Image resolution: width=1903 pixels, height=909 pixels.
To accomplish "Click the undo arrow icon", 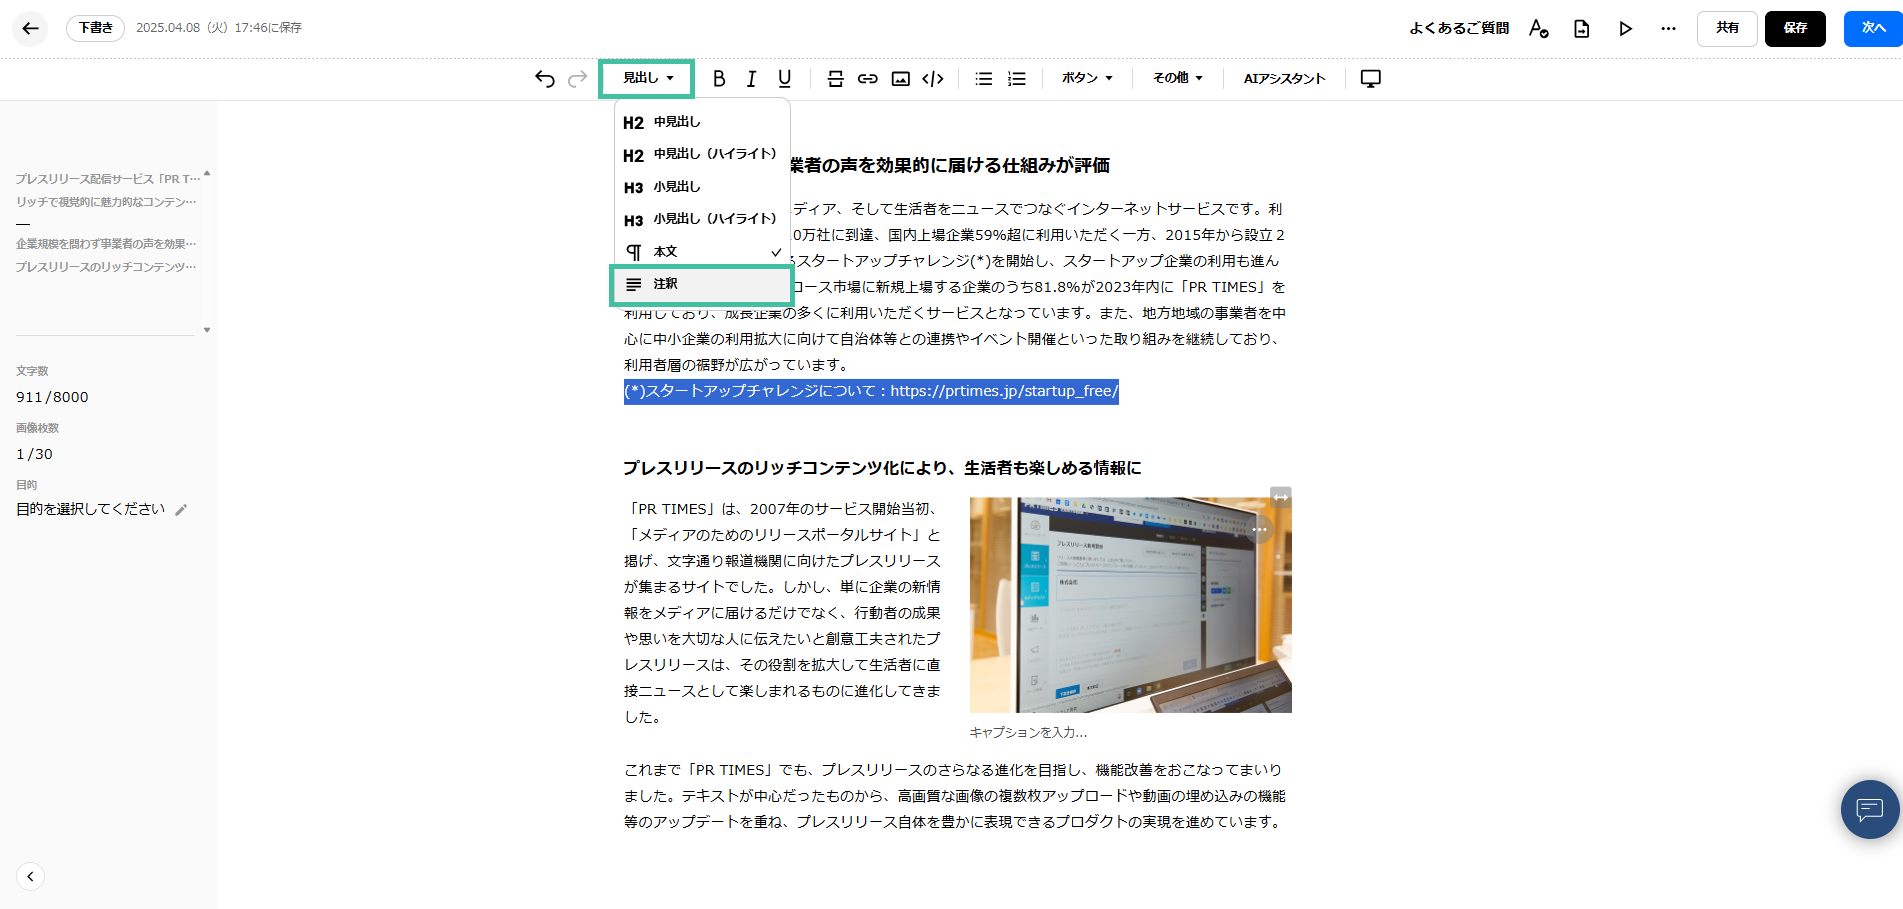I will point(544,79).
